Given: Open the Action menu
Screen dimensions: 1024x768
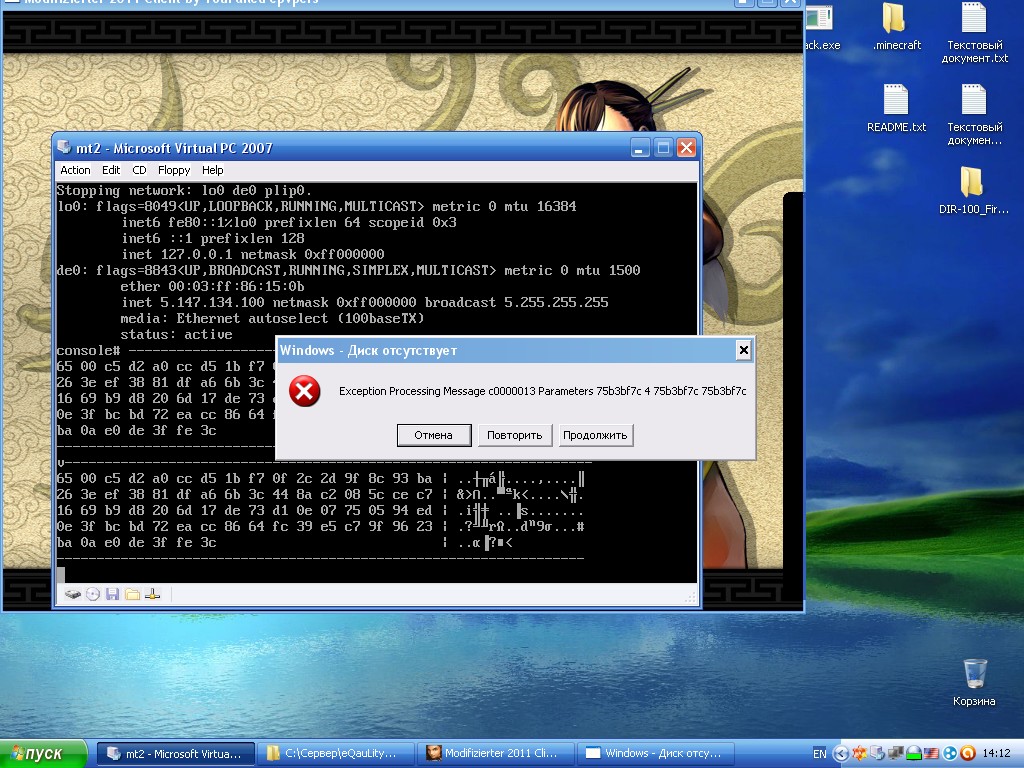Looking at the screenshot, I should 75,170.
